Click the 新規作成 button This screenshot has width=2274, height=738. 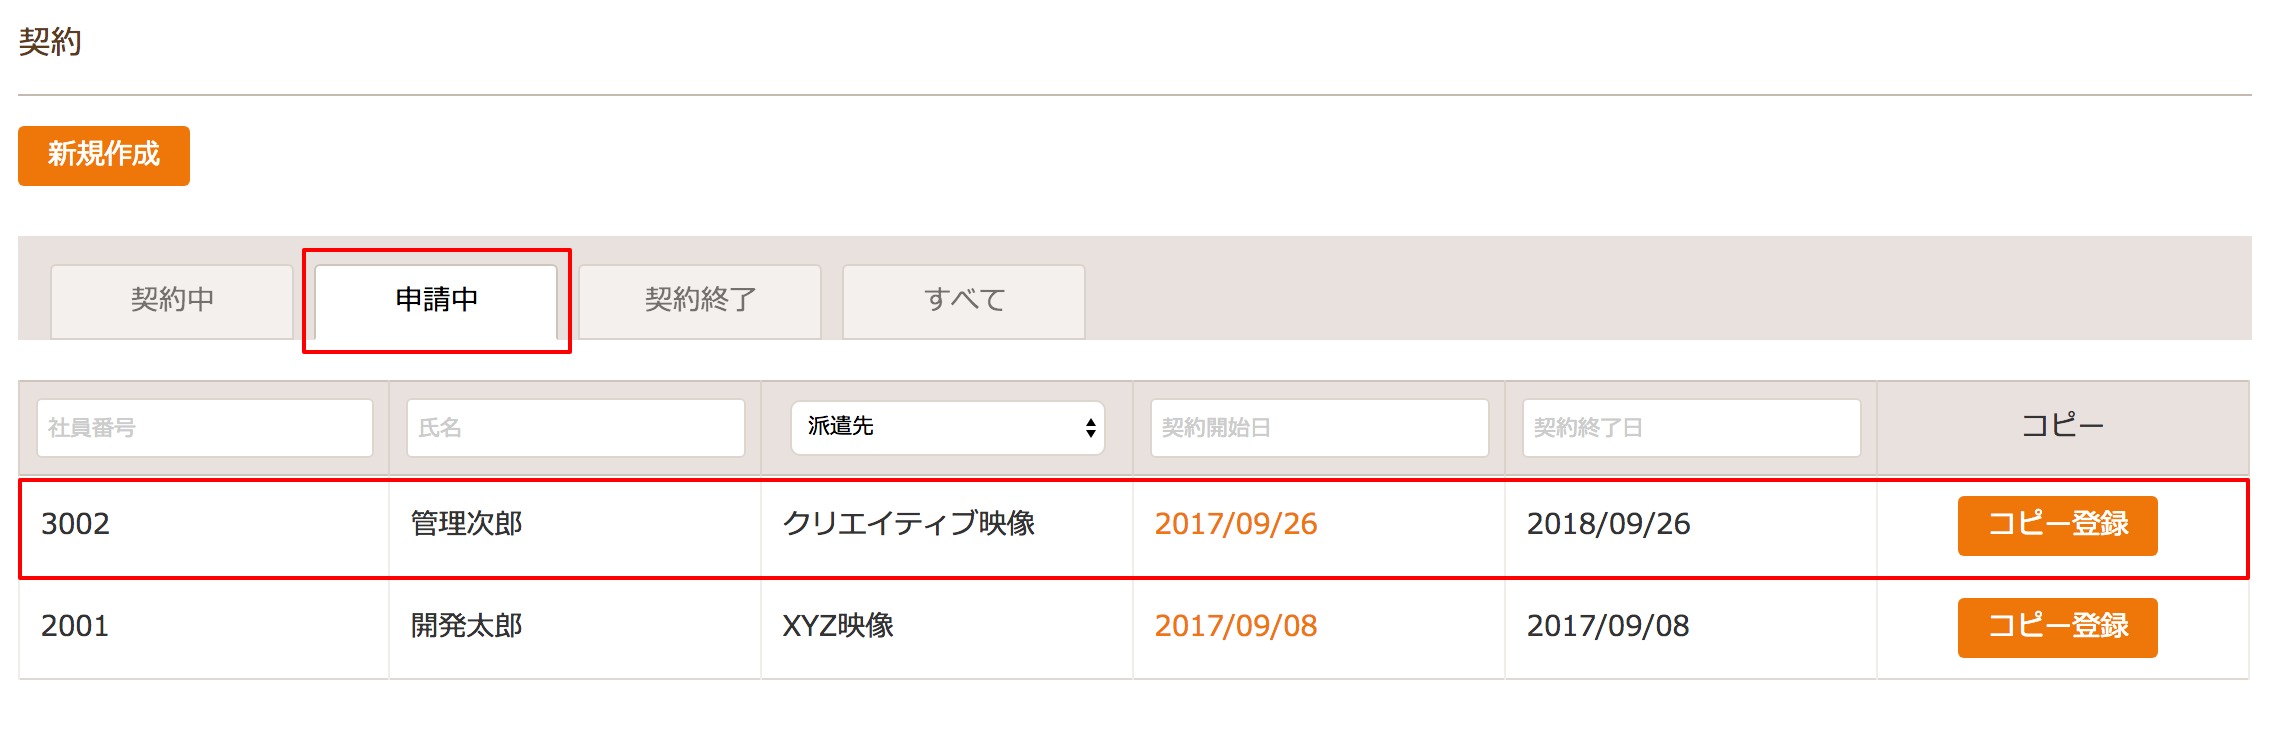pyautogui.click(x=104, y=155)
